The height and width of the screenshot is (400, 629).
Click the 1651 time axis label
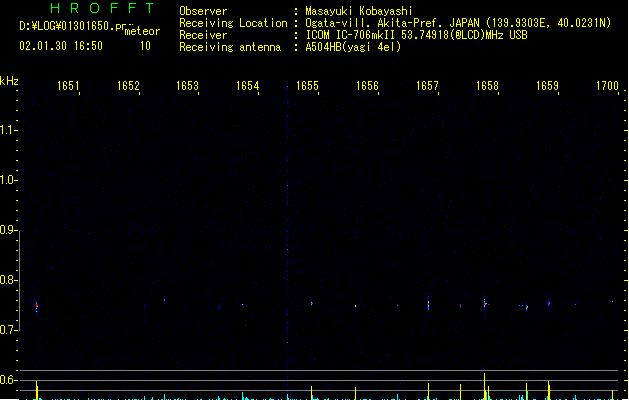(68, 86)
